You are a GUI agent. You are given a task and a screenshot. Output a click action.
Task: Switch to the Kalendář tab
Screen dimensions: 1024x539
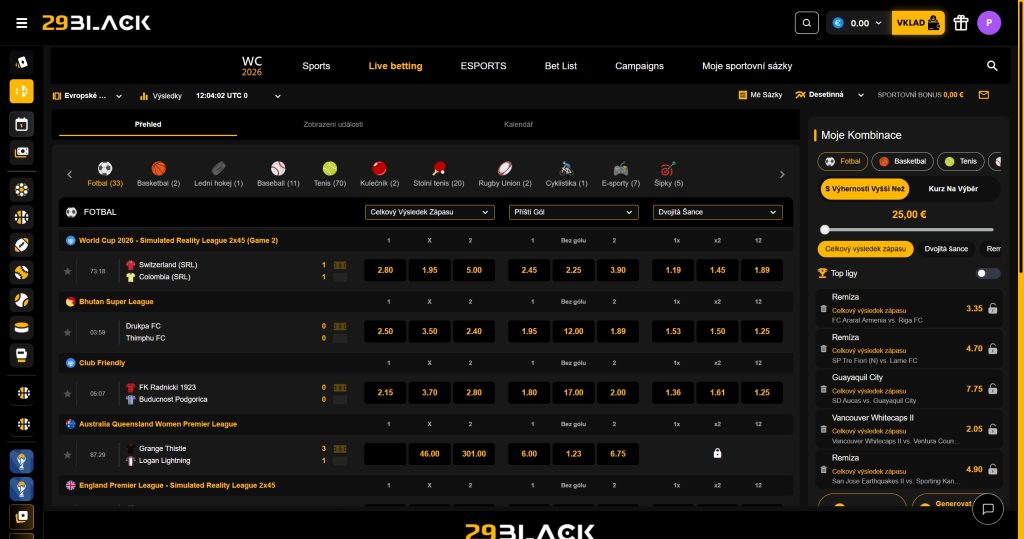tap(519, 124)
